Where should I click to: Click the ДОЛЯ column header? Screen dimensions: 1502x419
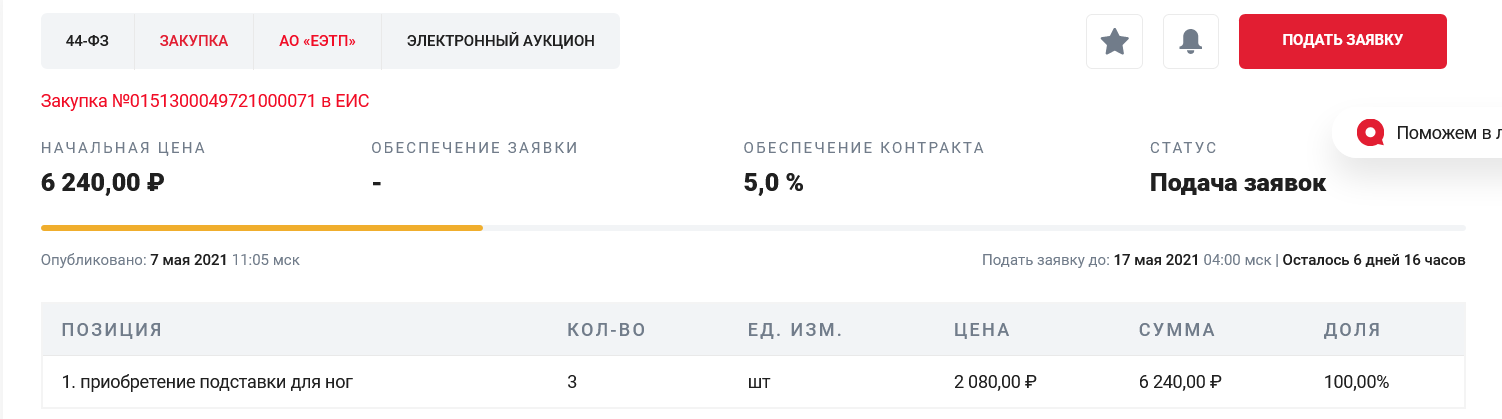click(x=1352, y=330)
